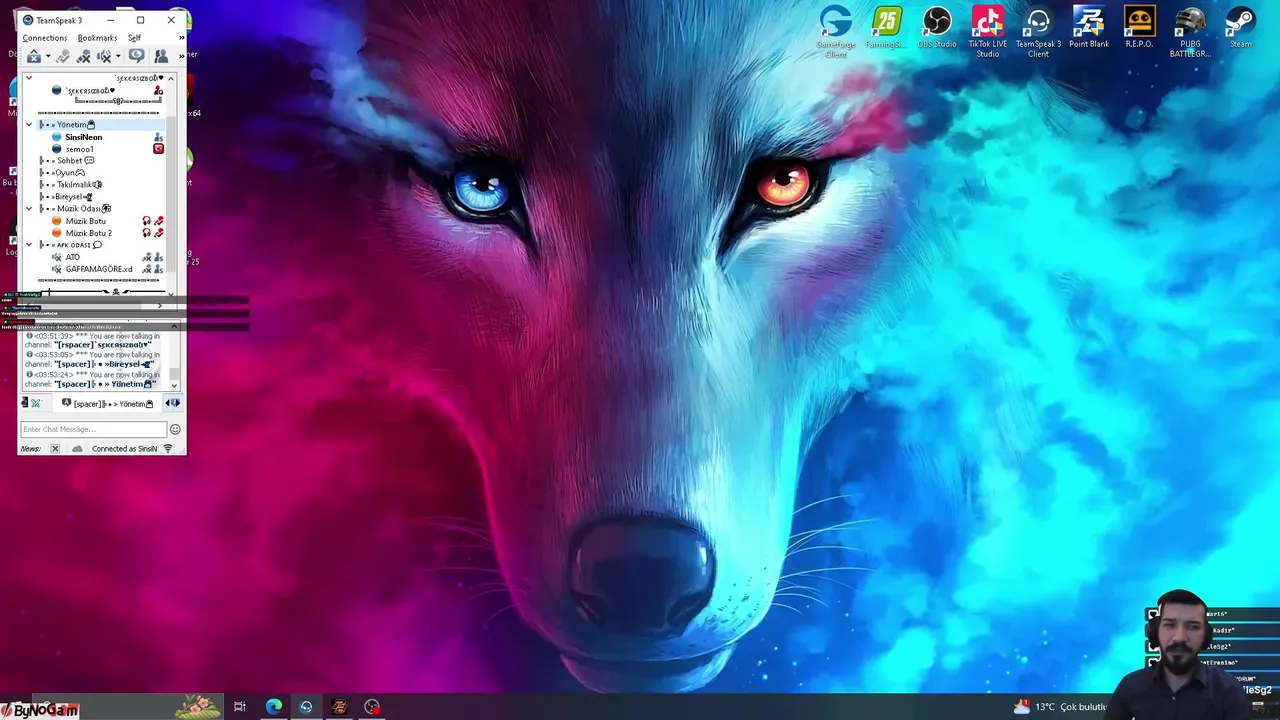Select user SinsiNeon in the channel tree
This screenshot has height=720, width=1280.
point(83,137)
